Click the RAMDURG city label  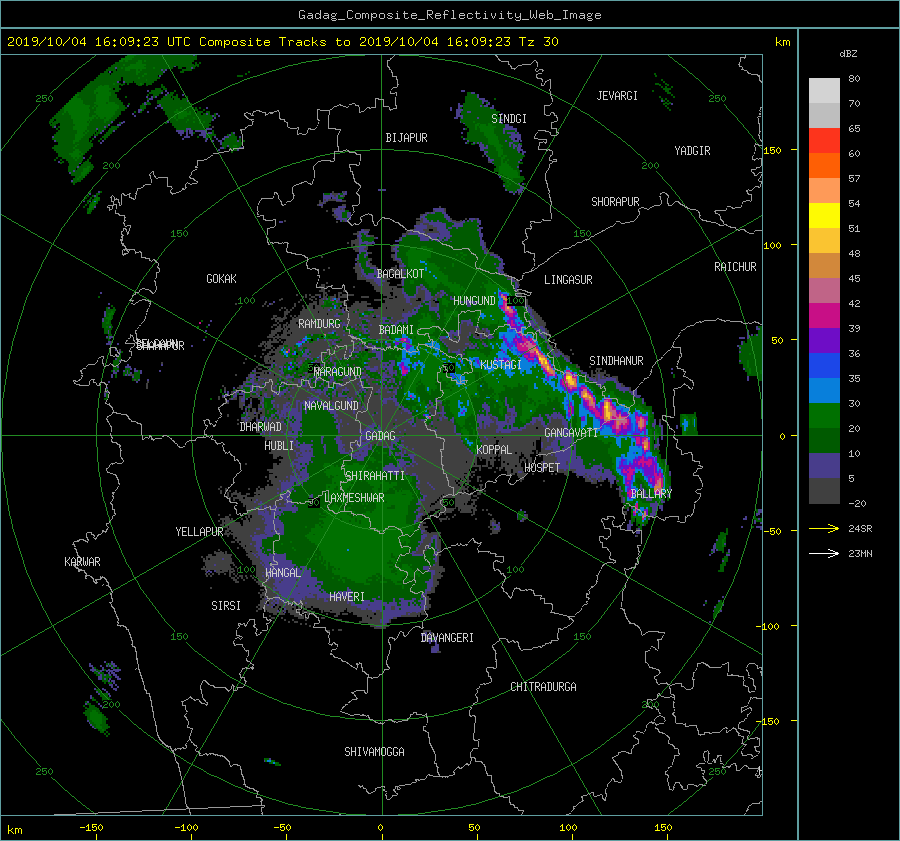319,324
